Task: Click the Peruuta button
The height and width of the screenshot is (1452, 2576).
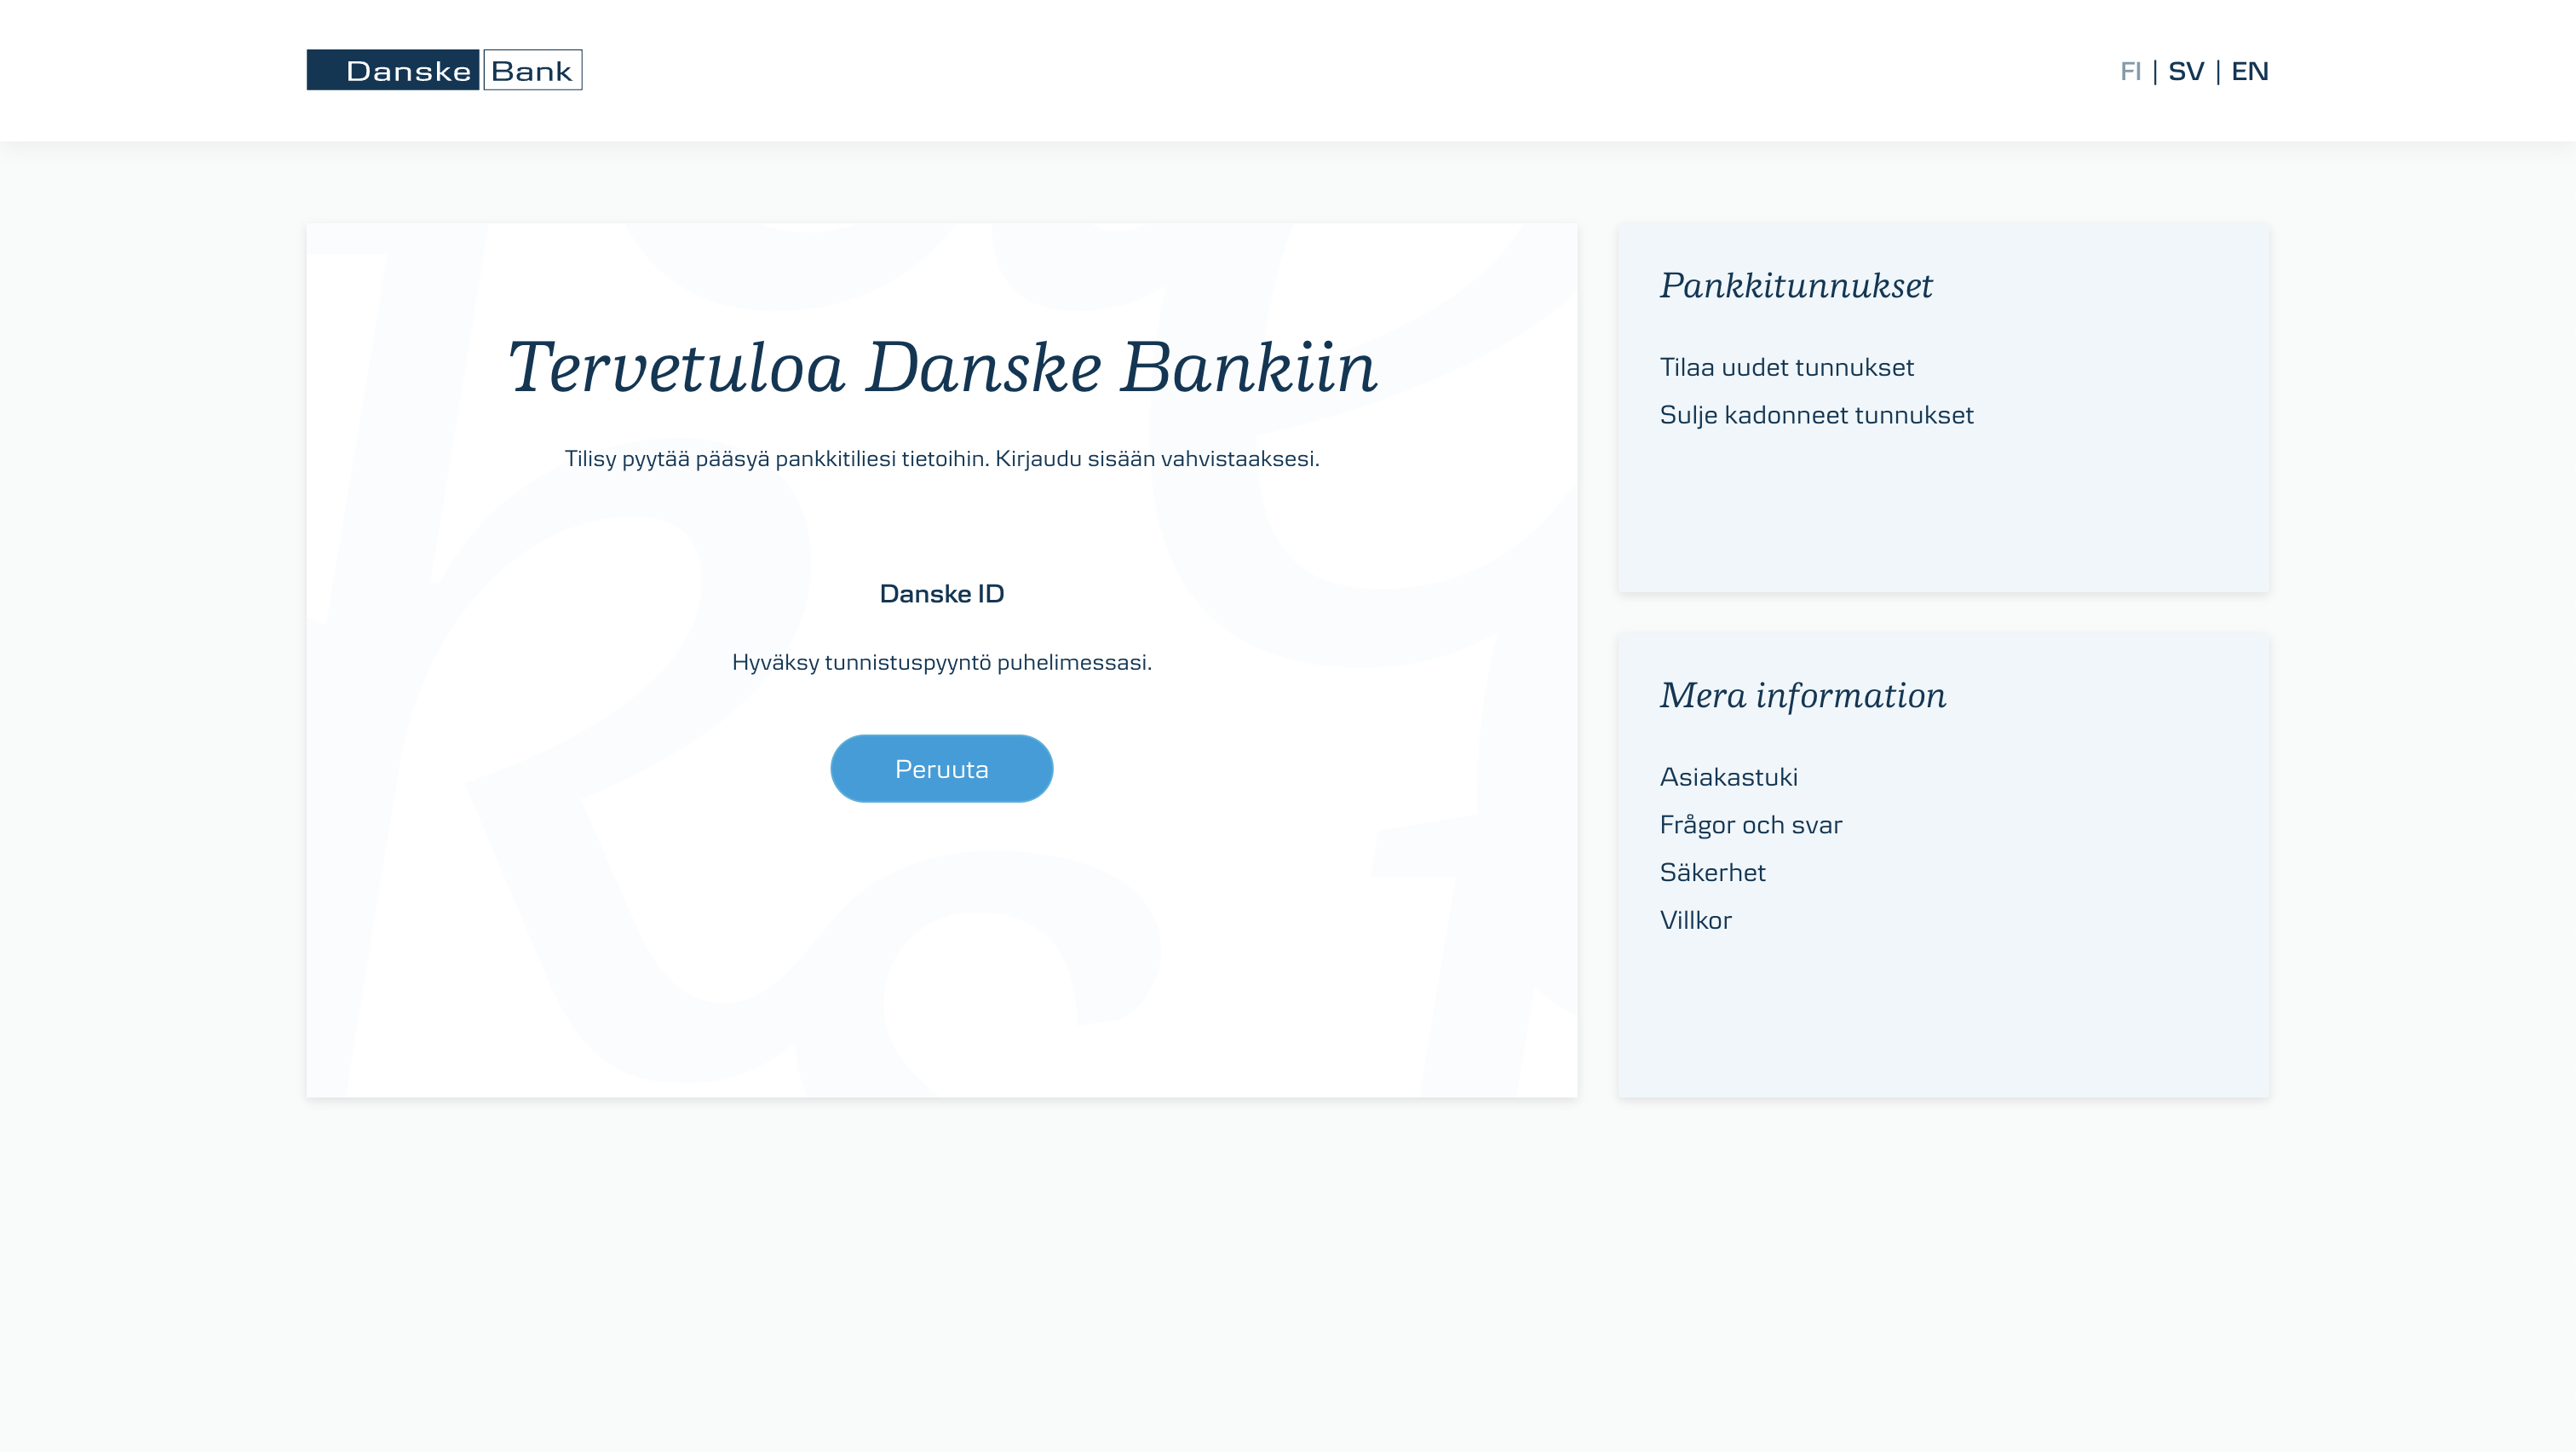Action: 941,768
